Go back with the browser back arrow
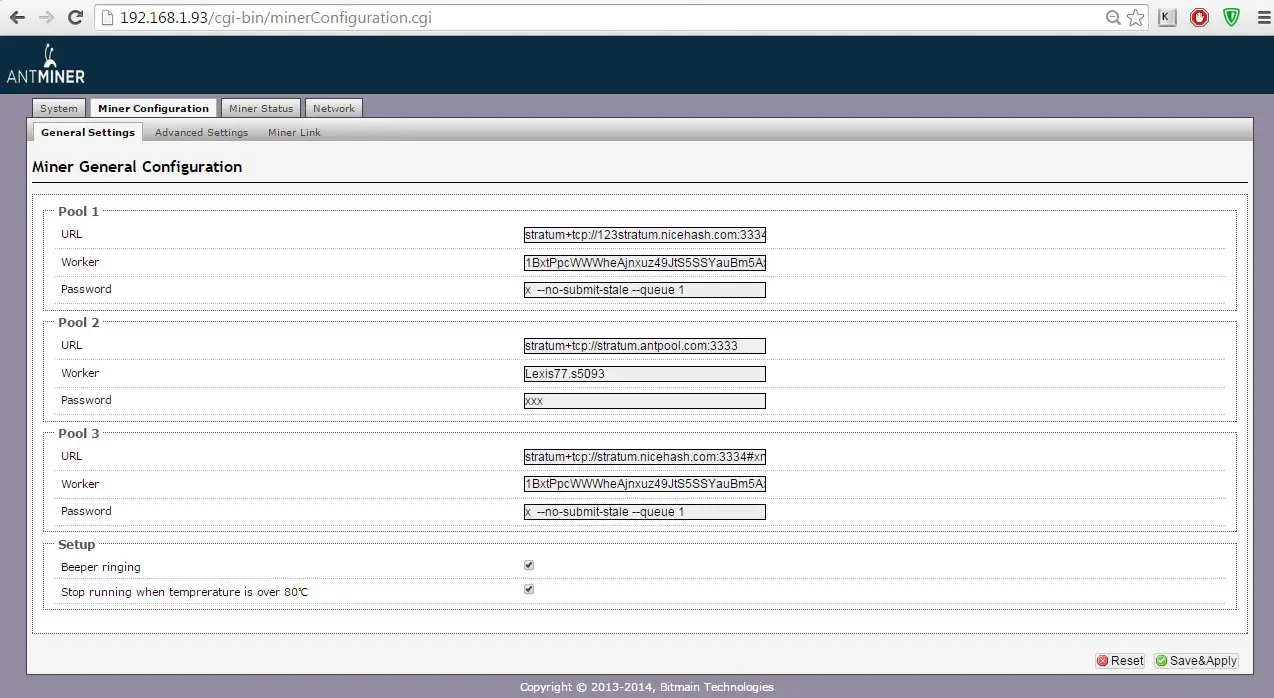 (17, 17)
